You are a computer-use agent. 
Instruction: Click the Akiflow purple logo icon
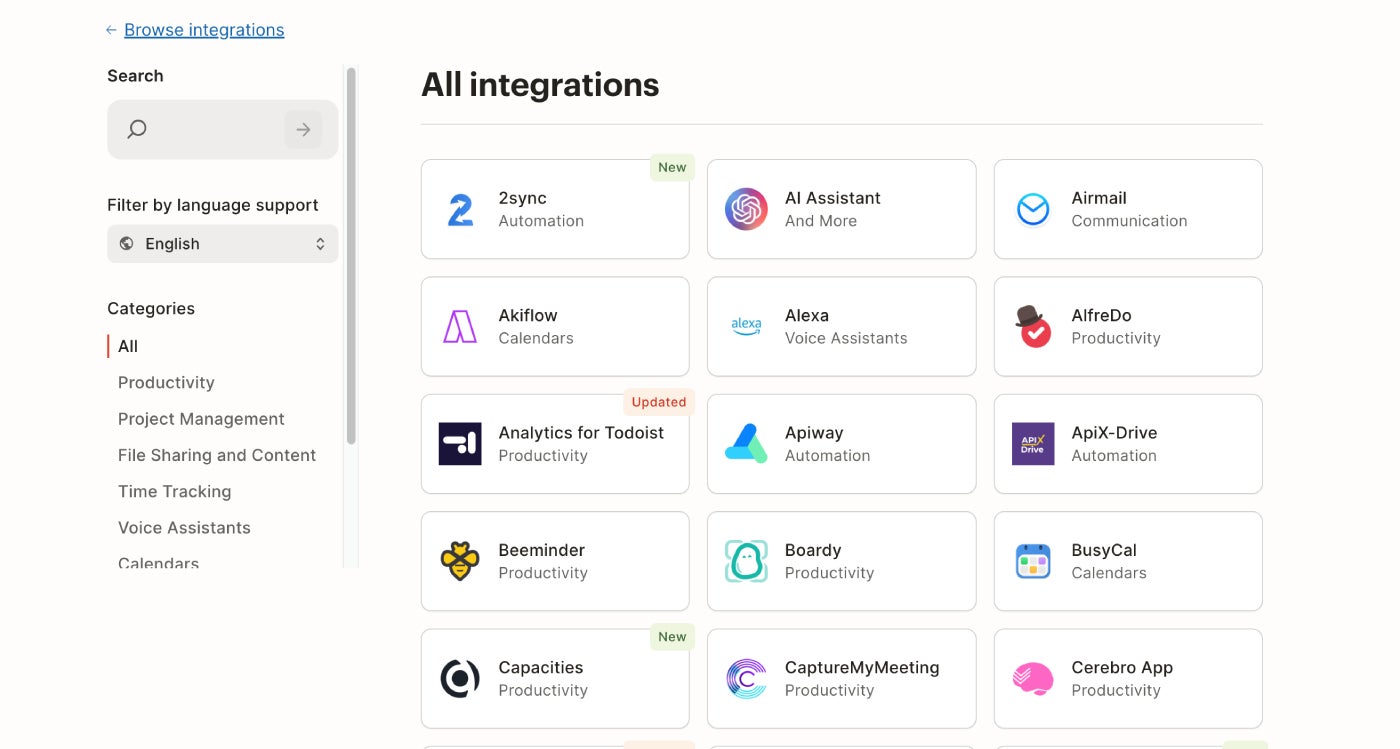click(x=460, y=327)
